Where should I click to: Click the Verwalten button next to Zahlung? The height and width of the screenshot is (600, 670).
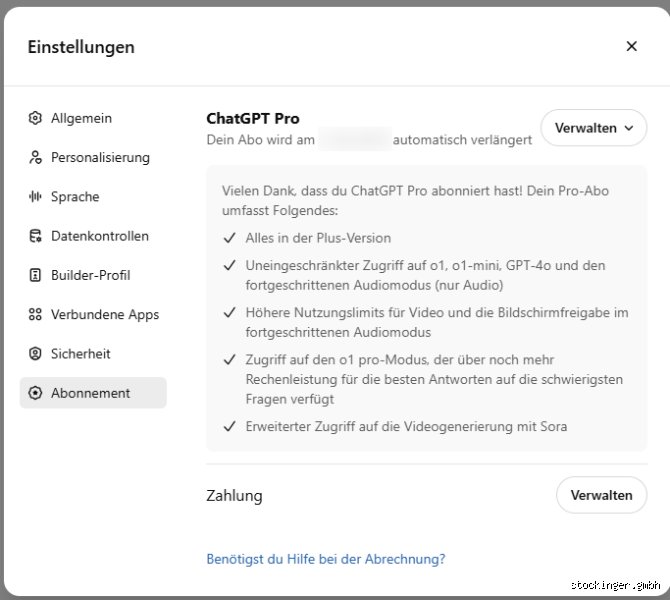(601, 495)
